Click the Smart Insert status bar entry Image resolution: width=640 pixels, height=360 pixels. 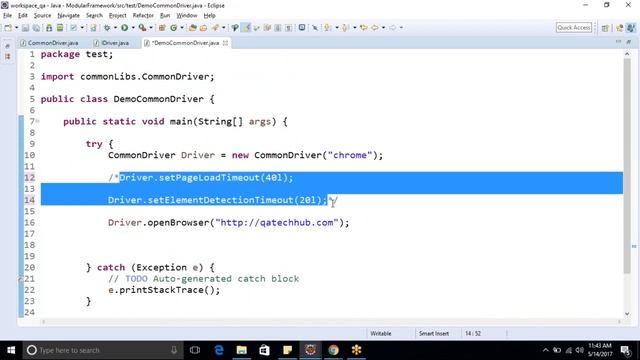click(x=433, y=333)
